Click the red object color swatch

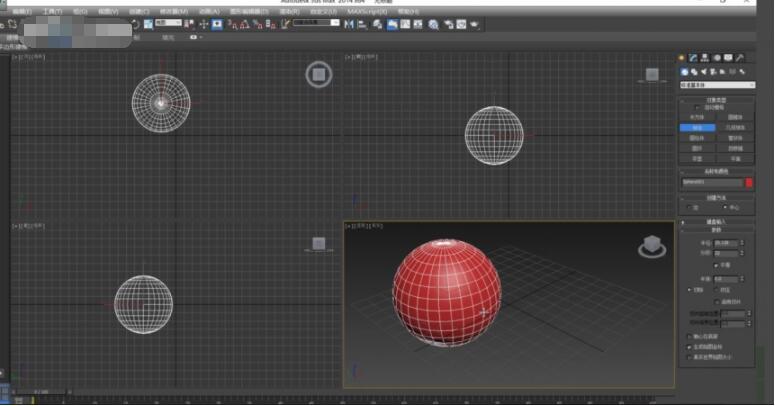tap(748, 183)
